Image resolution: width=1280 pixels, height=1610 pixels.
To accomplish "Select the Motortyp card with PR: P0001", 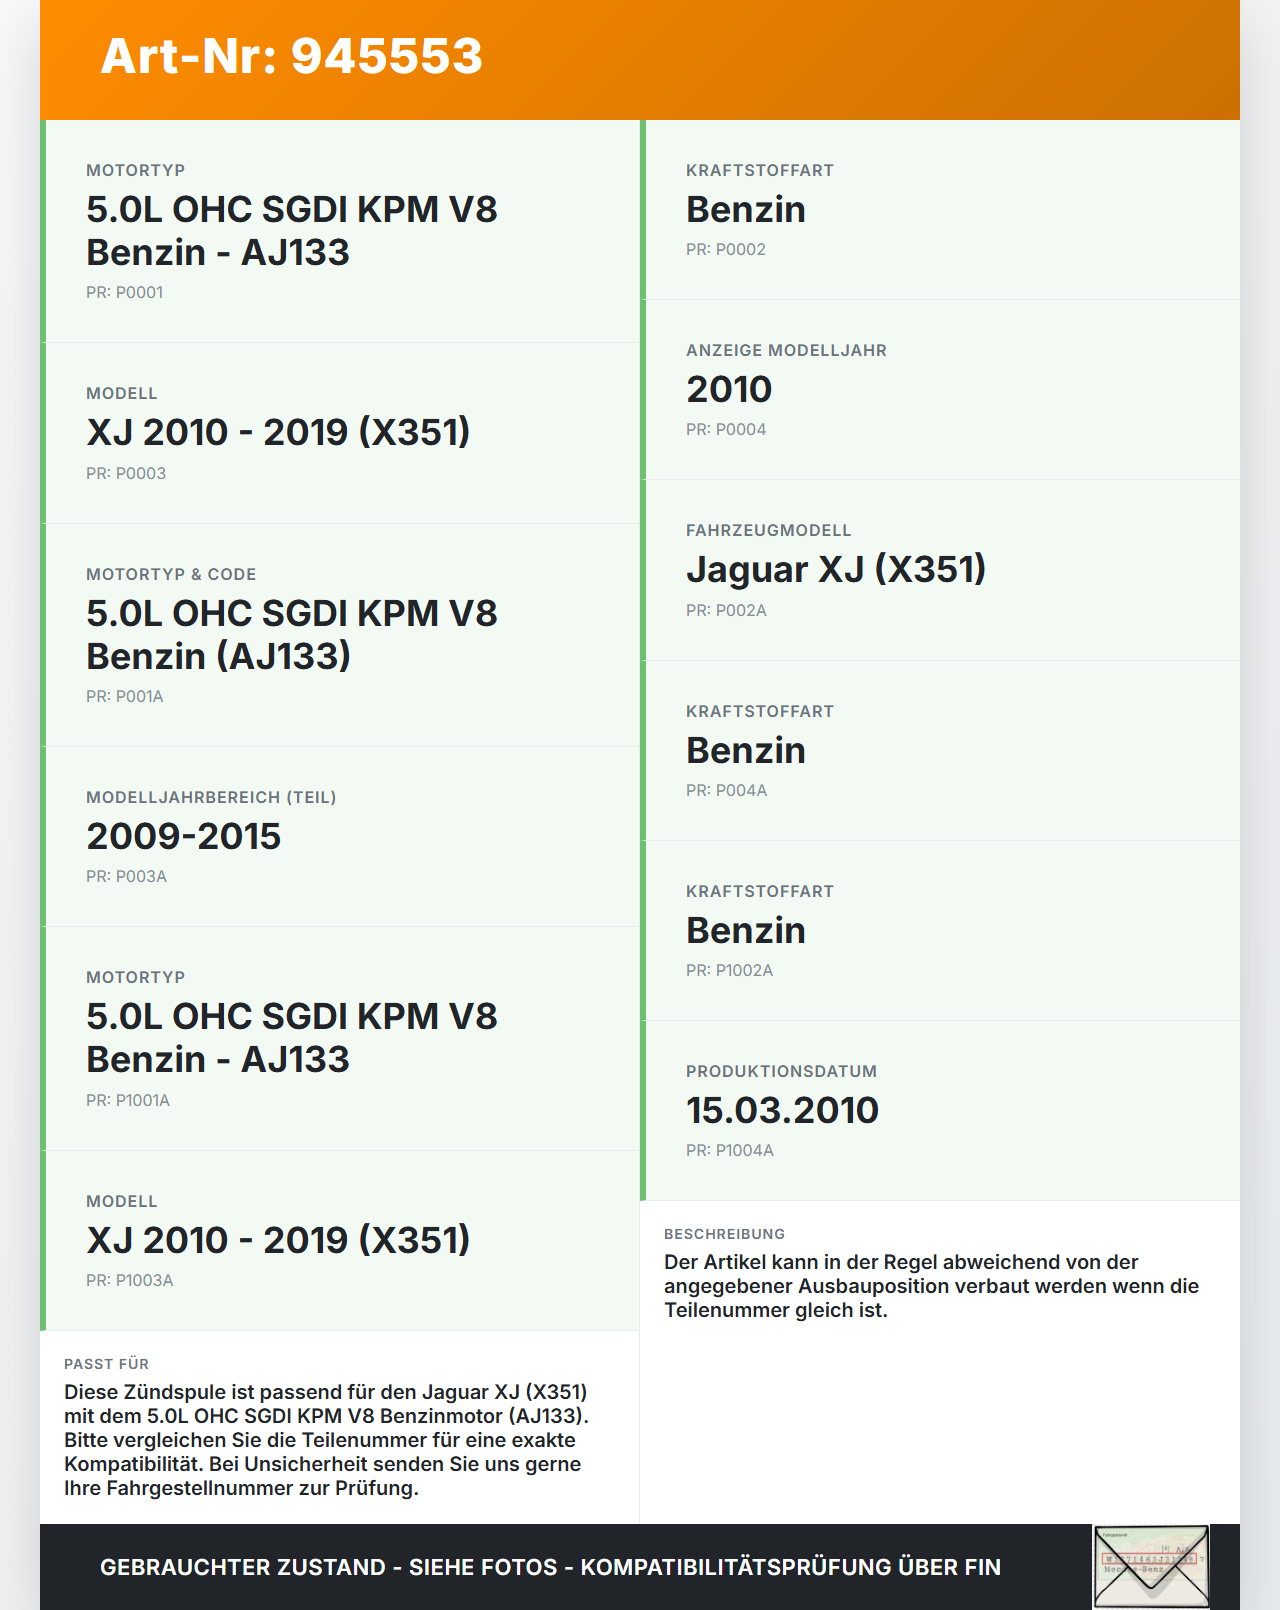I will tap(340, 231).
